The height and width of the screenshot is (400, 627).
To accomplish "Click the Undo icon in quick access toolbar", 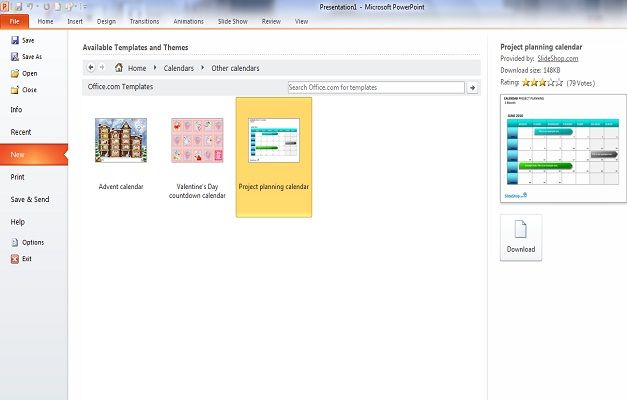I will click(30, 7).
